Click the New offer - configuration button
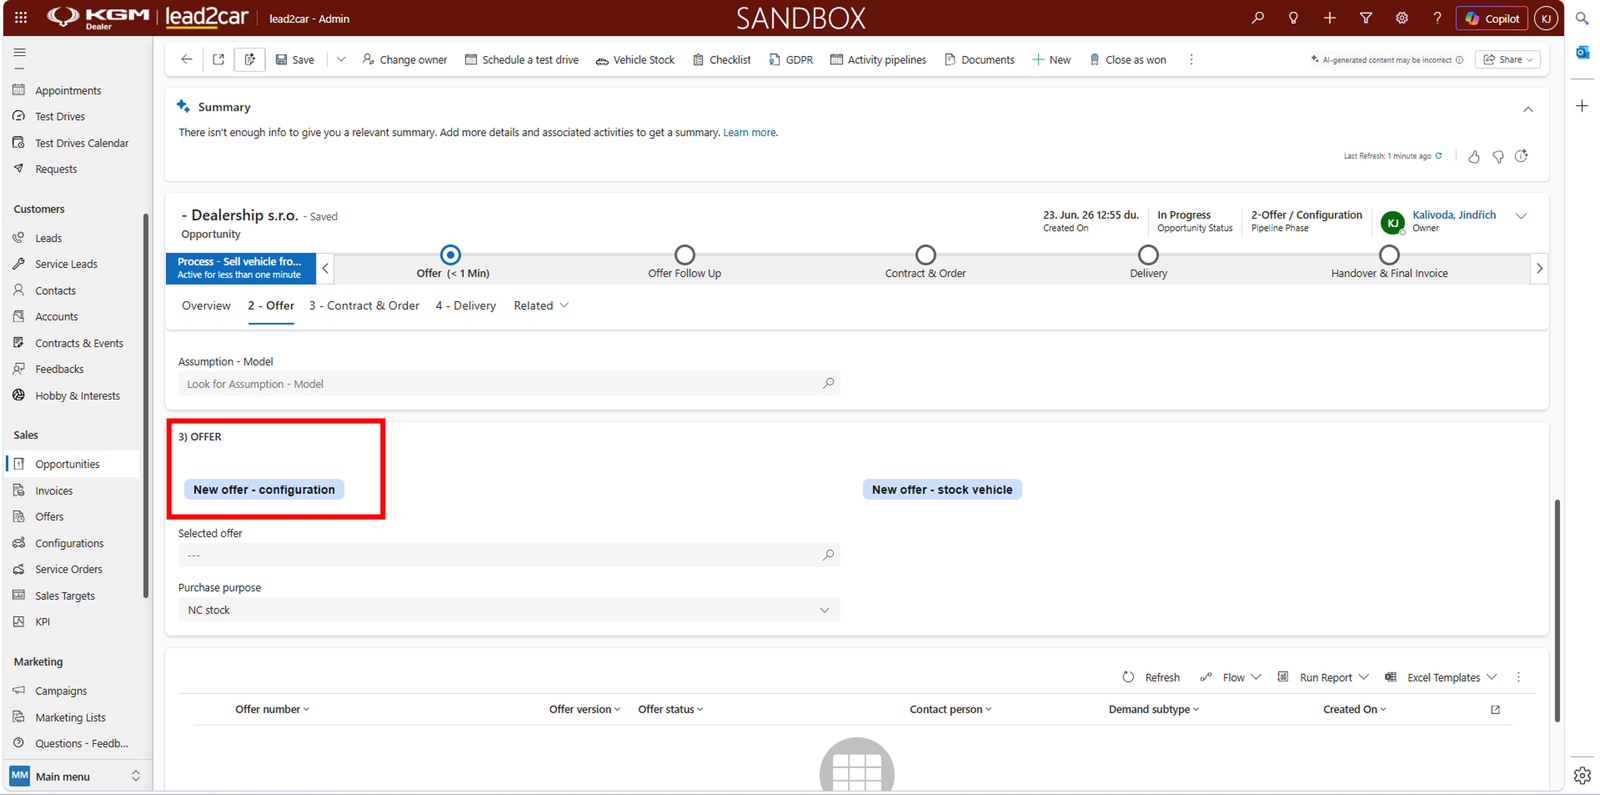This screenshot has width=1600, height=795. pyautogui.click(x=264, y=489)
